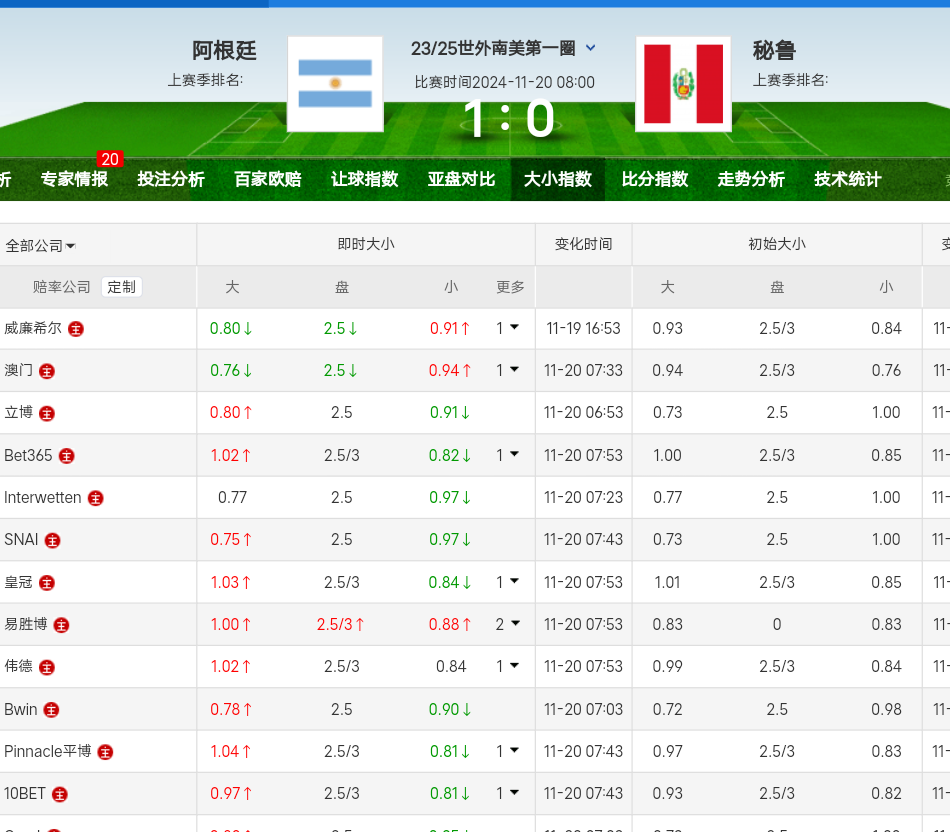Image resolution: width=950 pixels, height=832 pixels.
Task: Switch to the 技术统计 tab
Action: [848, 179]
